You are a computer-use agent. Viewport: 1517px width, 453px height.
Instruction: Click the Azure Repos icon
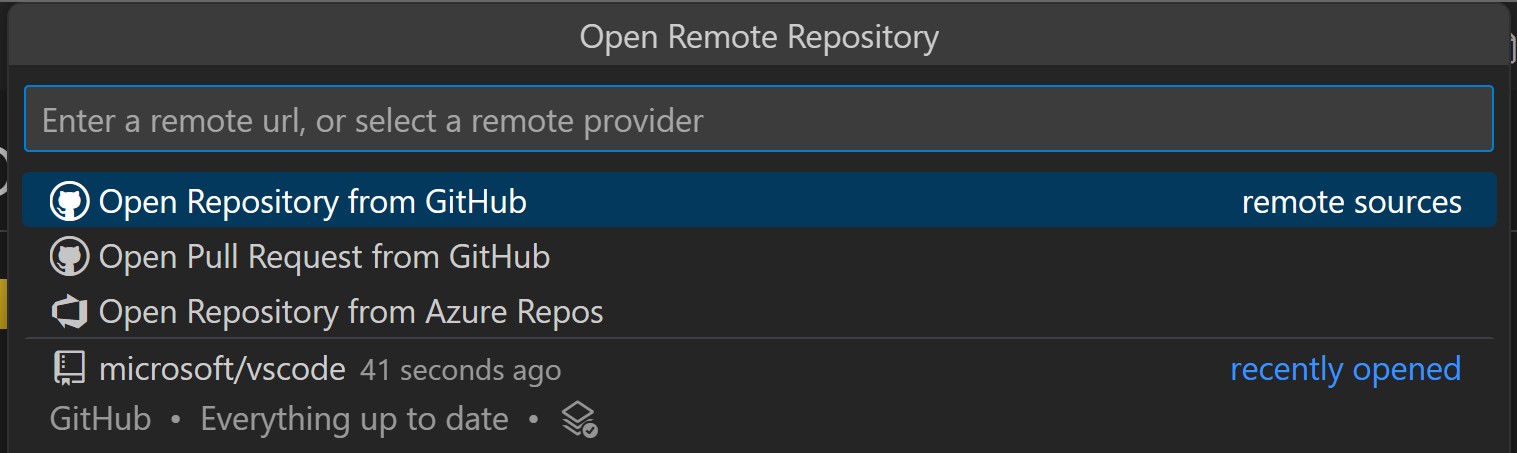point(69,313)
